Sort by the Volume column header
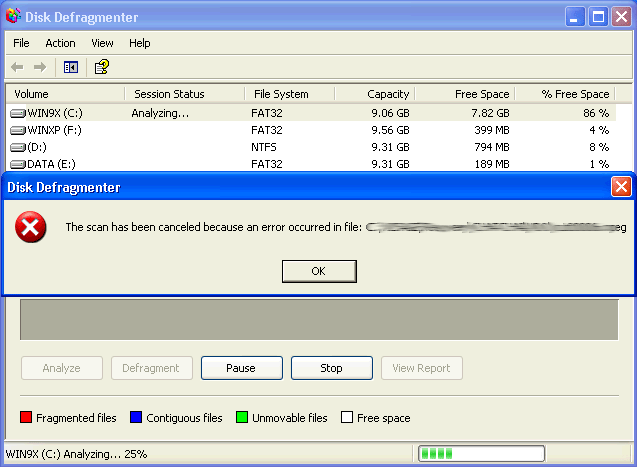 [65, 94]
